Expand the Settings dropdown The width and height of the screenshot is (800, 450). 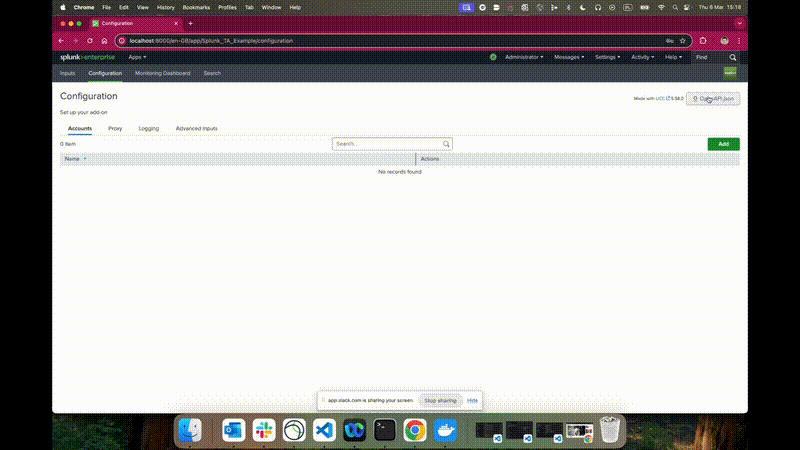[x=608, y=57]
